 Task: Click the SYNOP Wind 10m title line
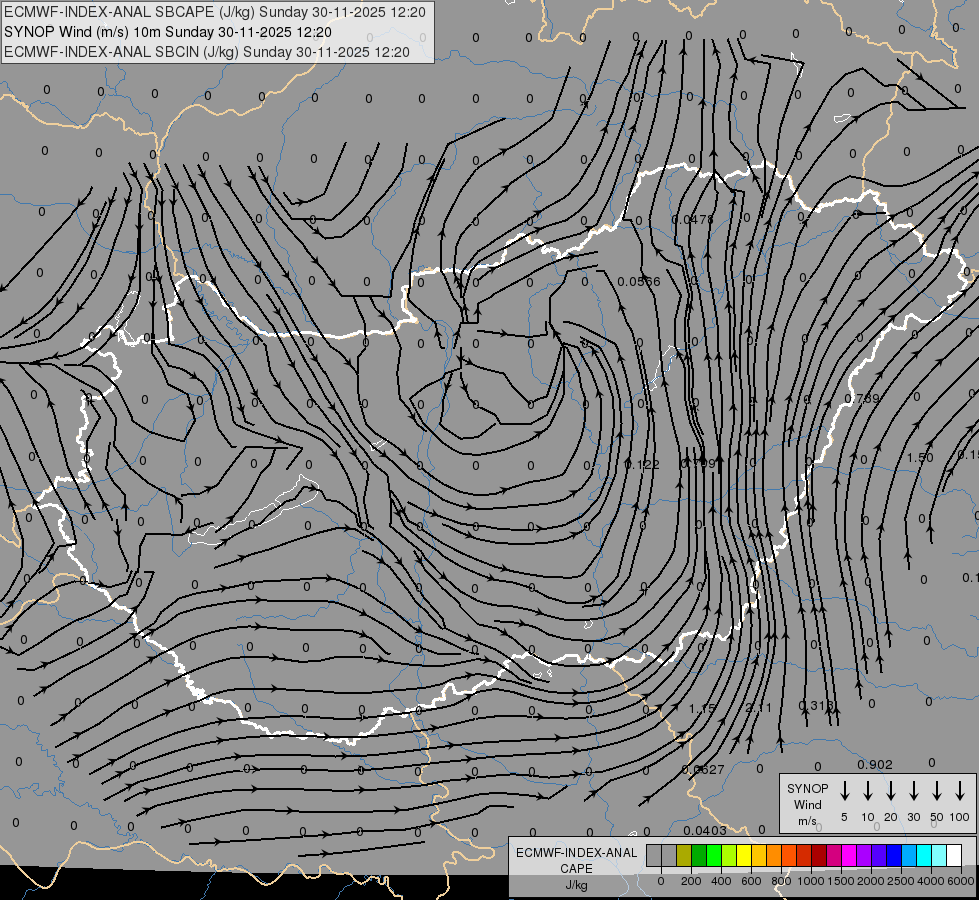click(167, 32)
